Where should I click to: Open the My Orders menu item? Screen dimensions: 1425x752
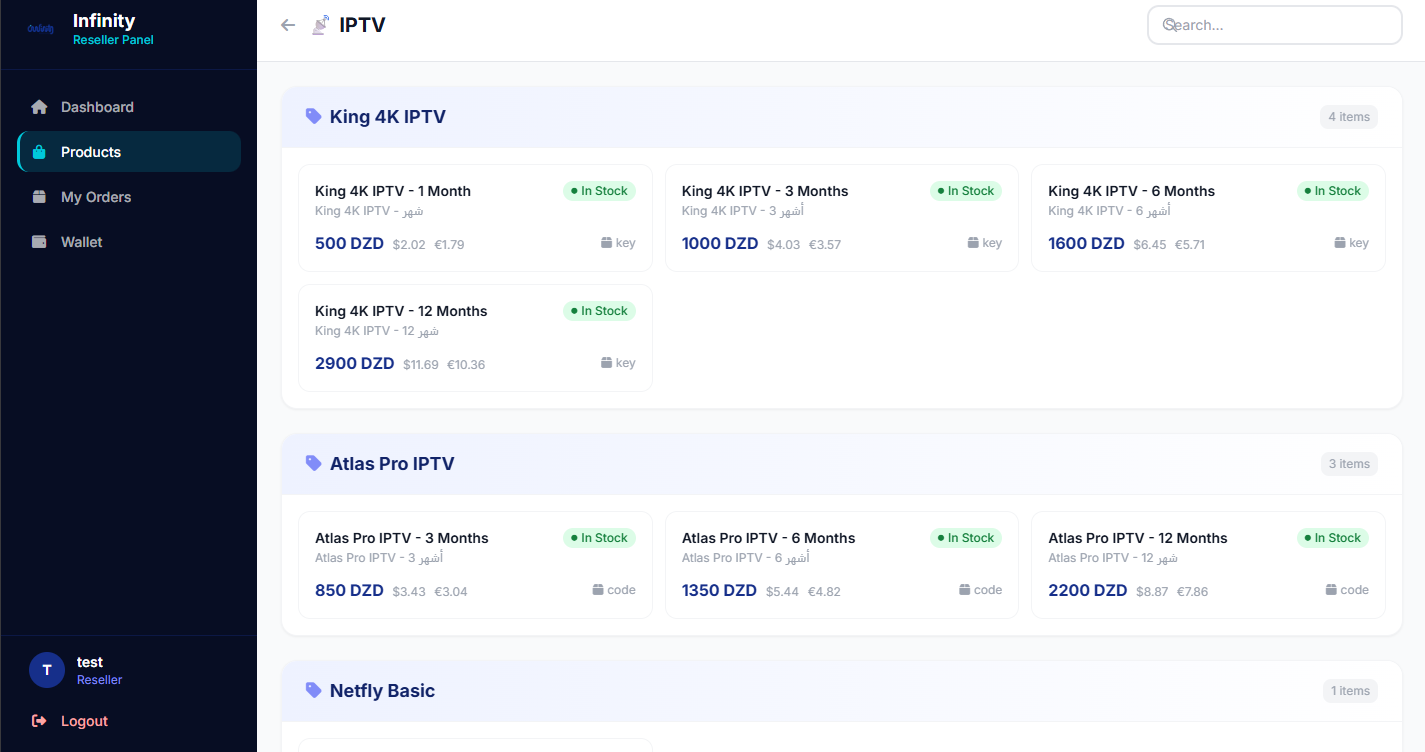tap(96, 197)
